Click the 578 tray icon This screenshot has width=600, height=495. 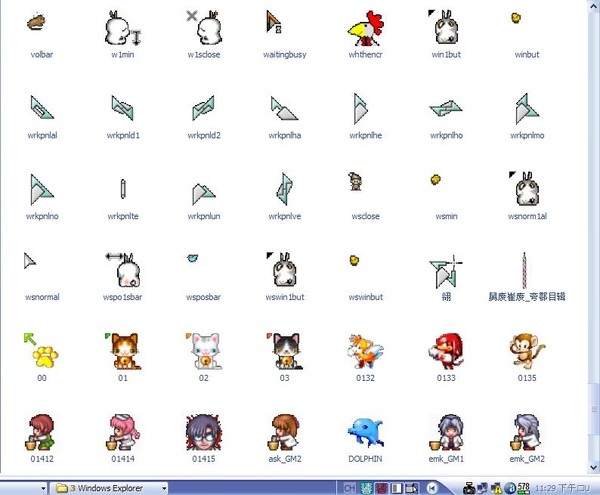523,488
